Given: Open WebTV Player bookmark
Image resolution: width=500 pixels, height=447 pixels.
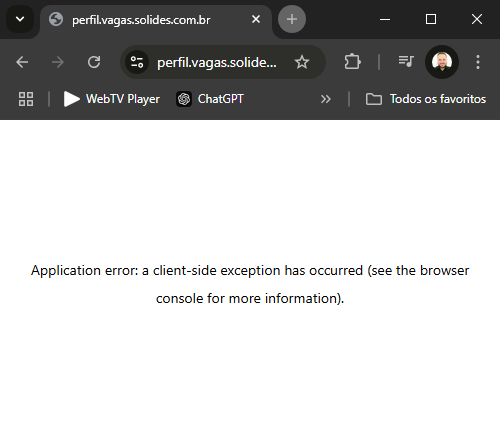Looking at the screenshot, I should click(x=112, y=99).
